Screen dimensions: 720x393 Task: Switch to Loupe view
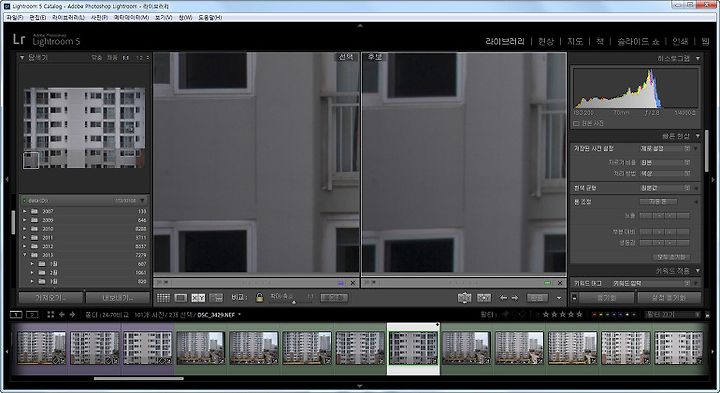pos(180,298)
